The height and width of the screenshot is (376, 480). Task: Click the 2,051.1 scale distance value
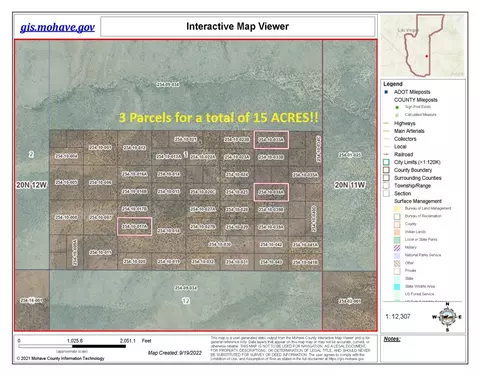pos(128,341)
